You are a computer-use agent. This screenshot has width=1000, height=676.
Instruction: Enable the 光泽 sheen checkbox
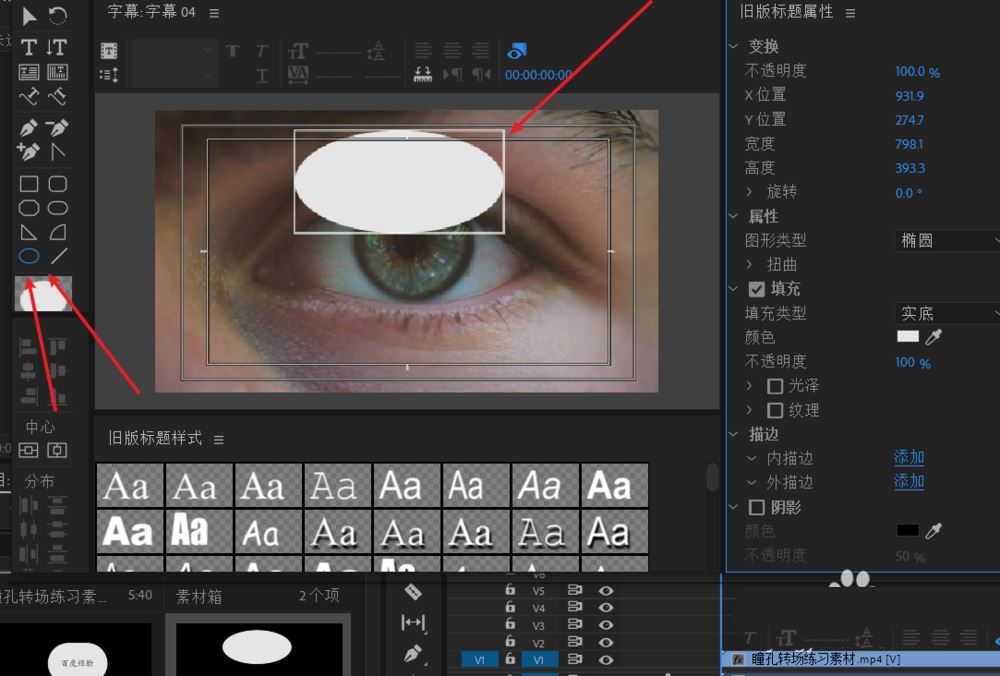(773, 386)
